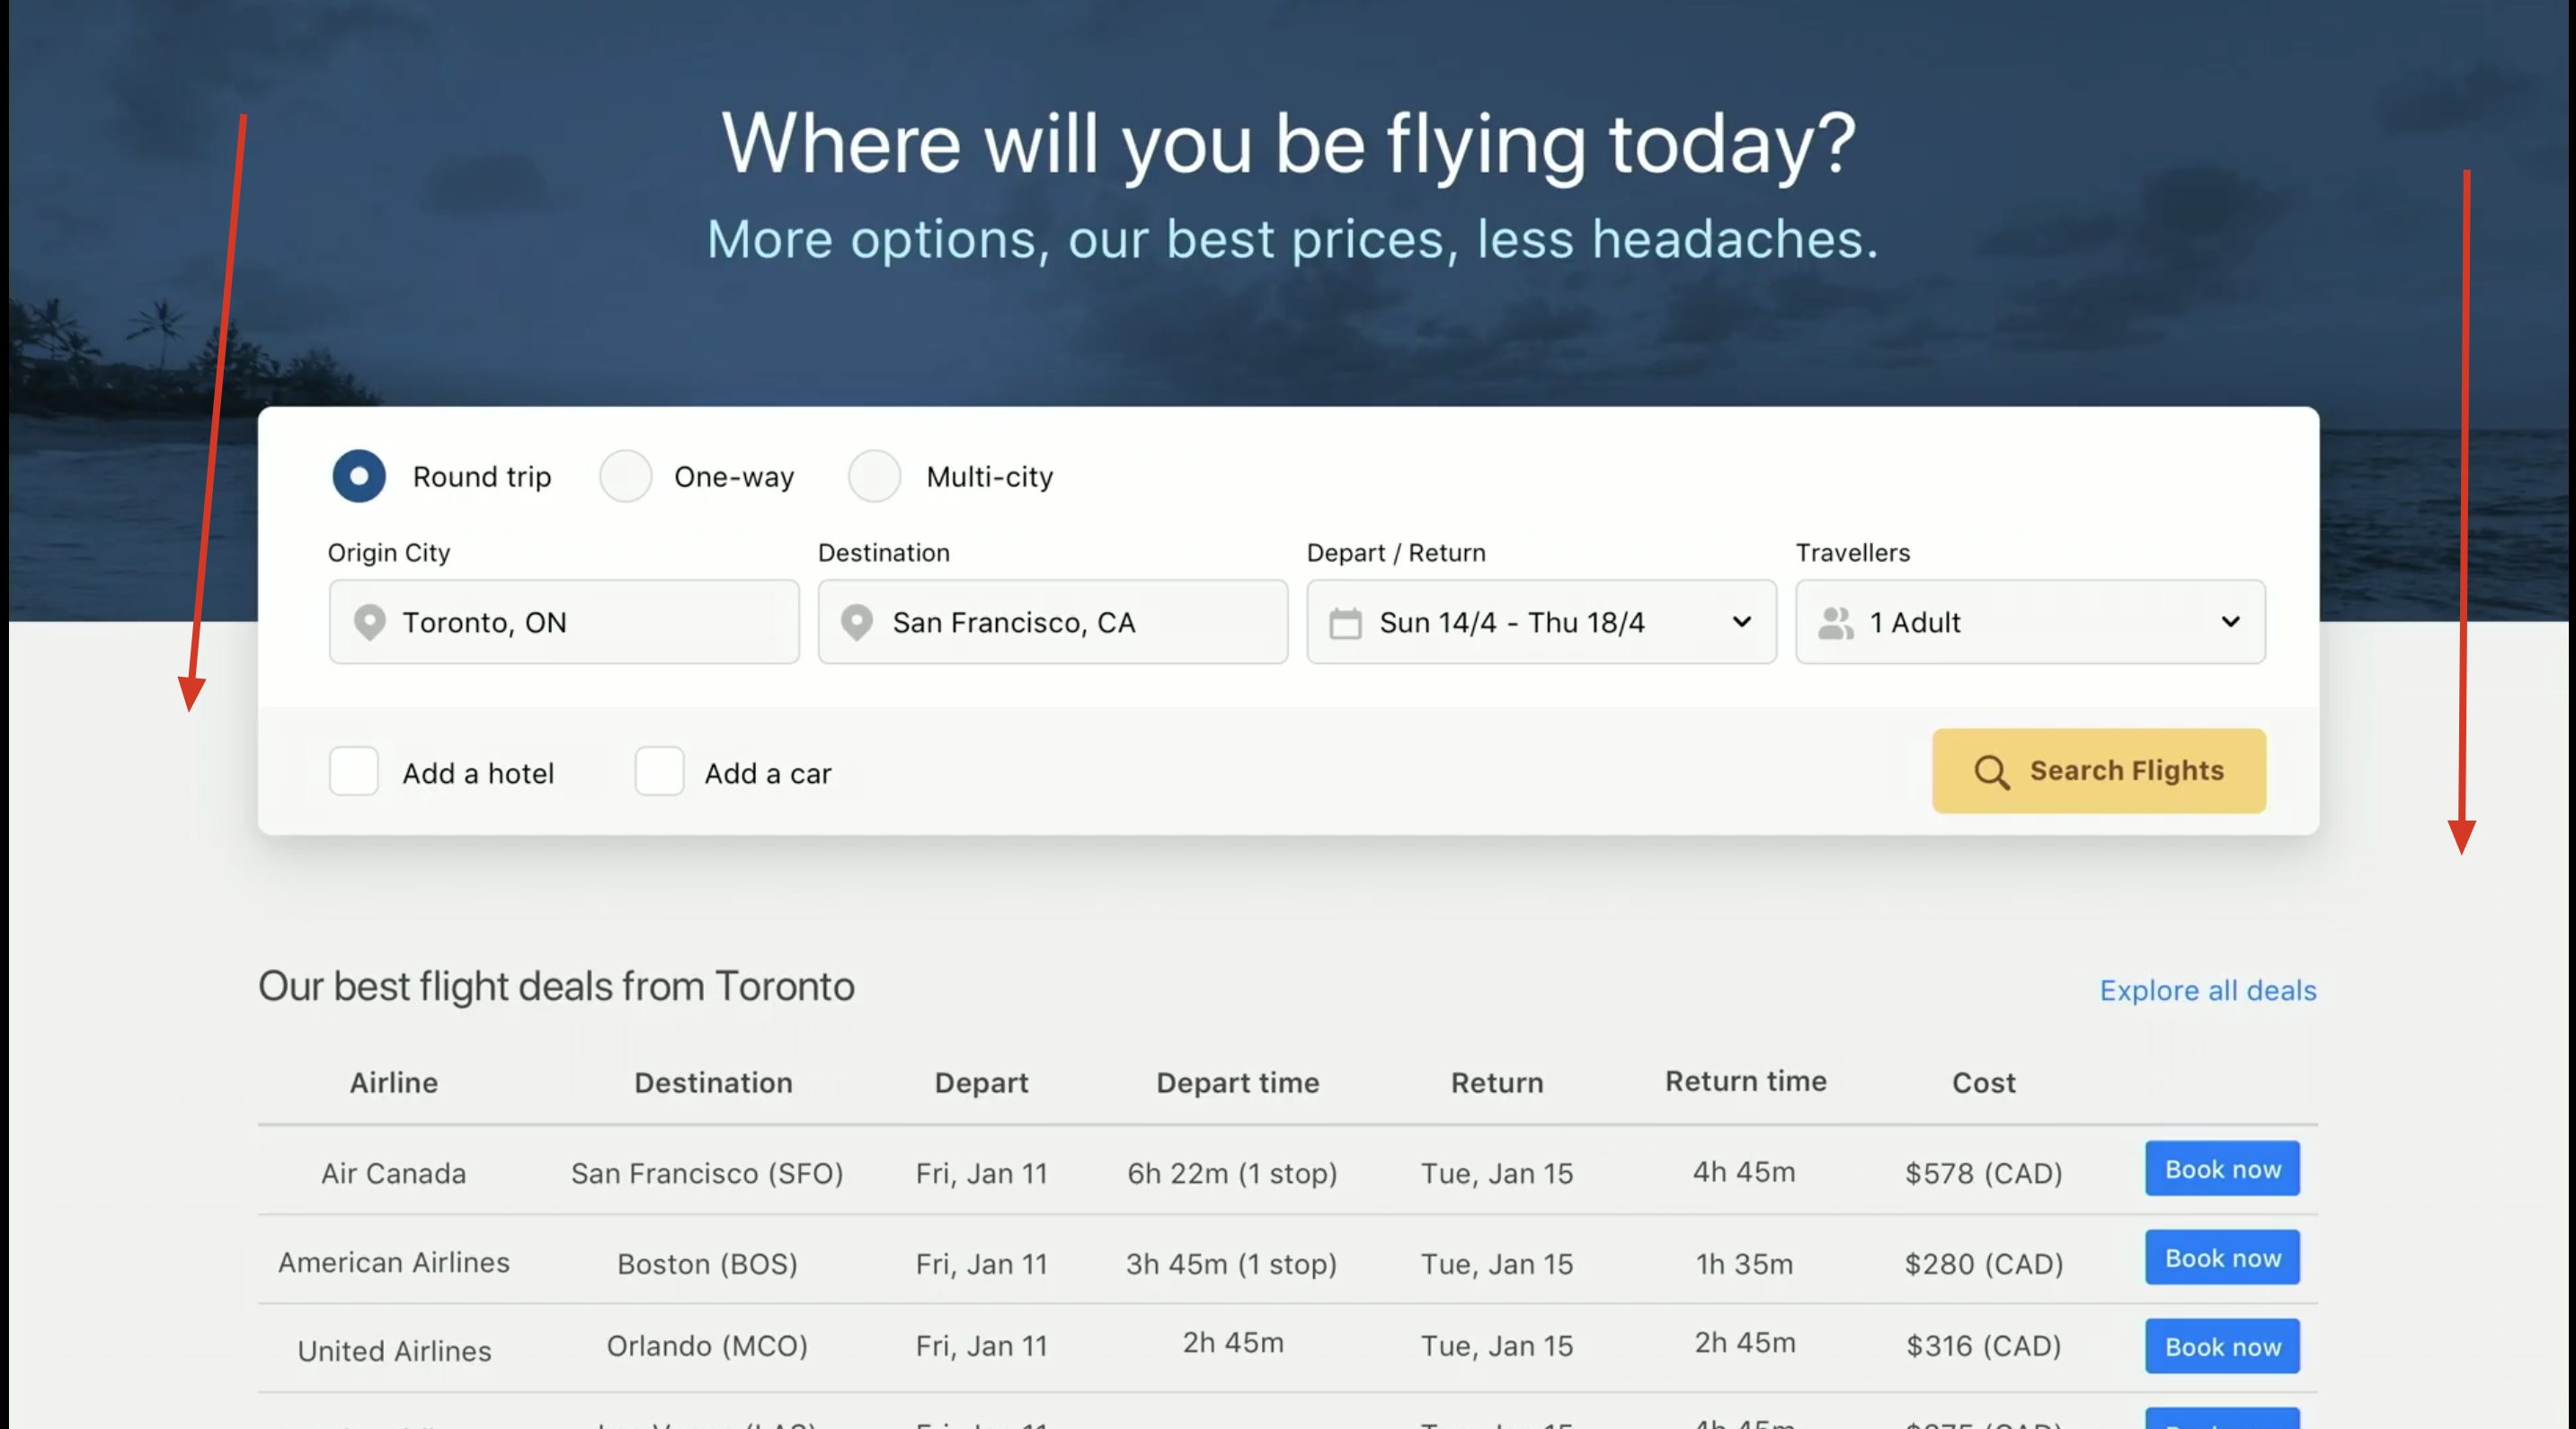2576x1429 pixels.
Task: Click the Cost column header
Action: [1983, 1083]
